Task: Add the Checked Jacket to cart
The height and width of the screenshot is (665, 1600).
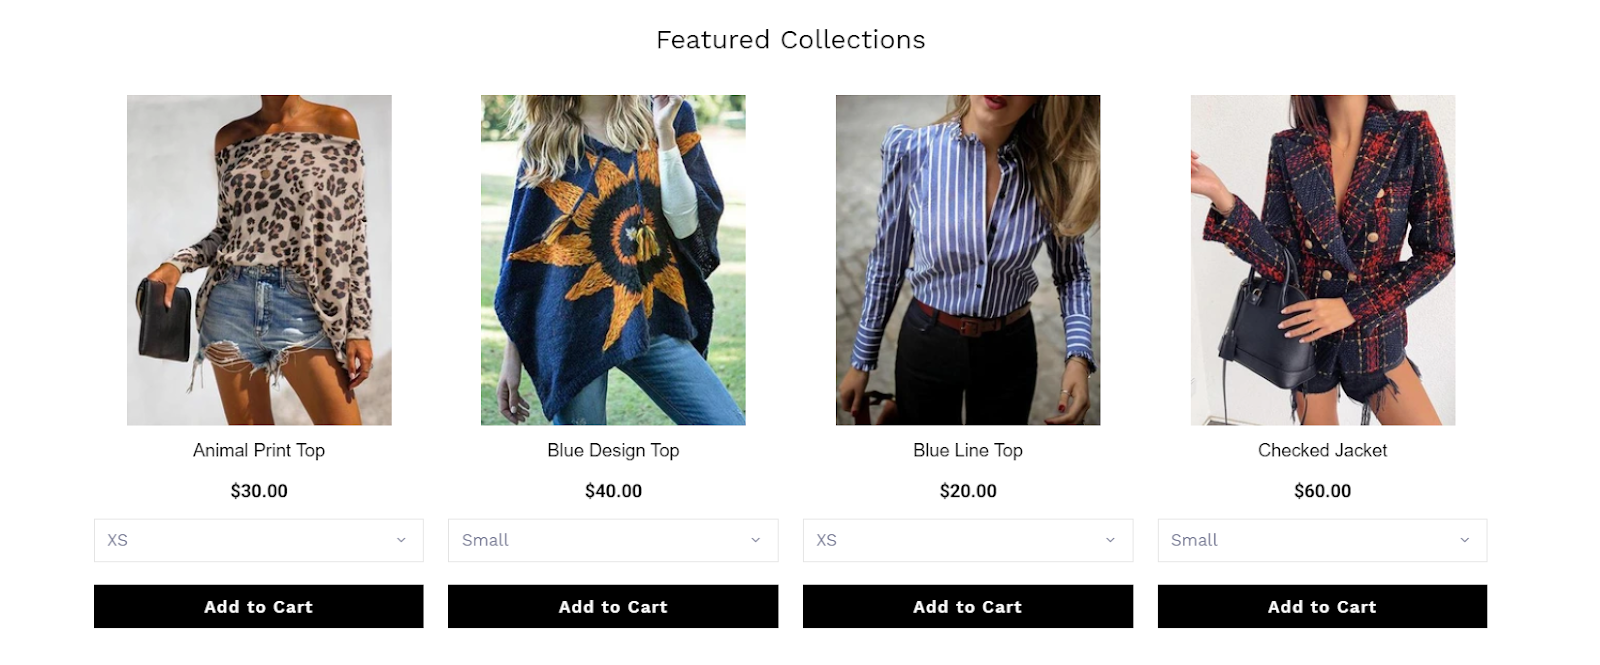Action: (1322, 607)
